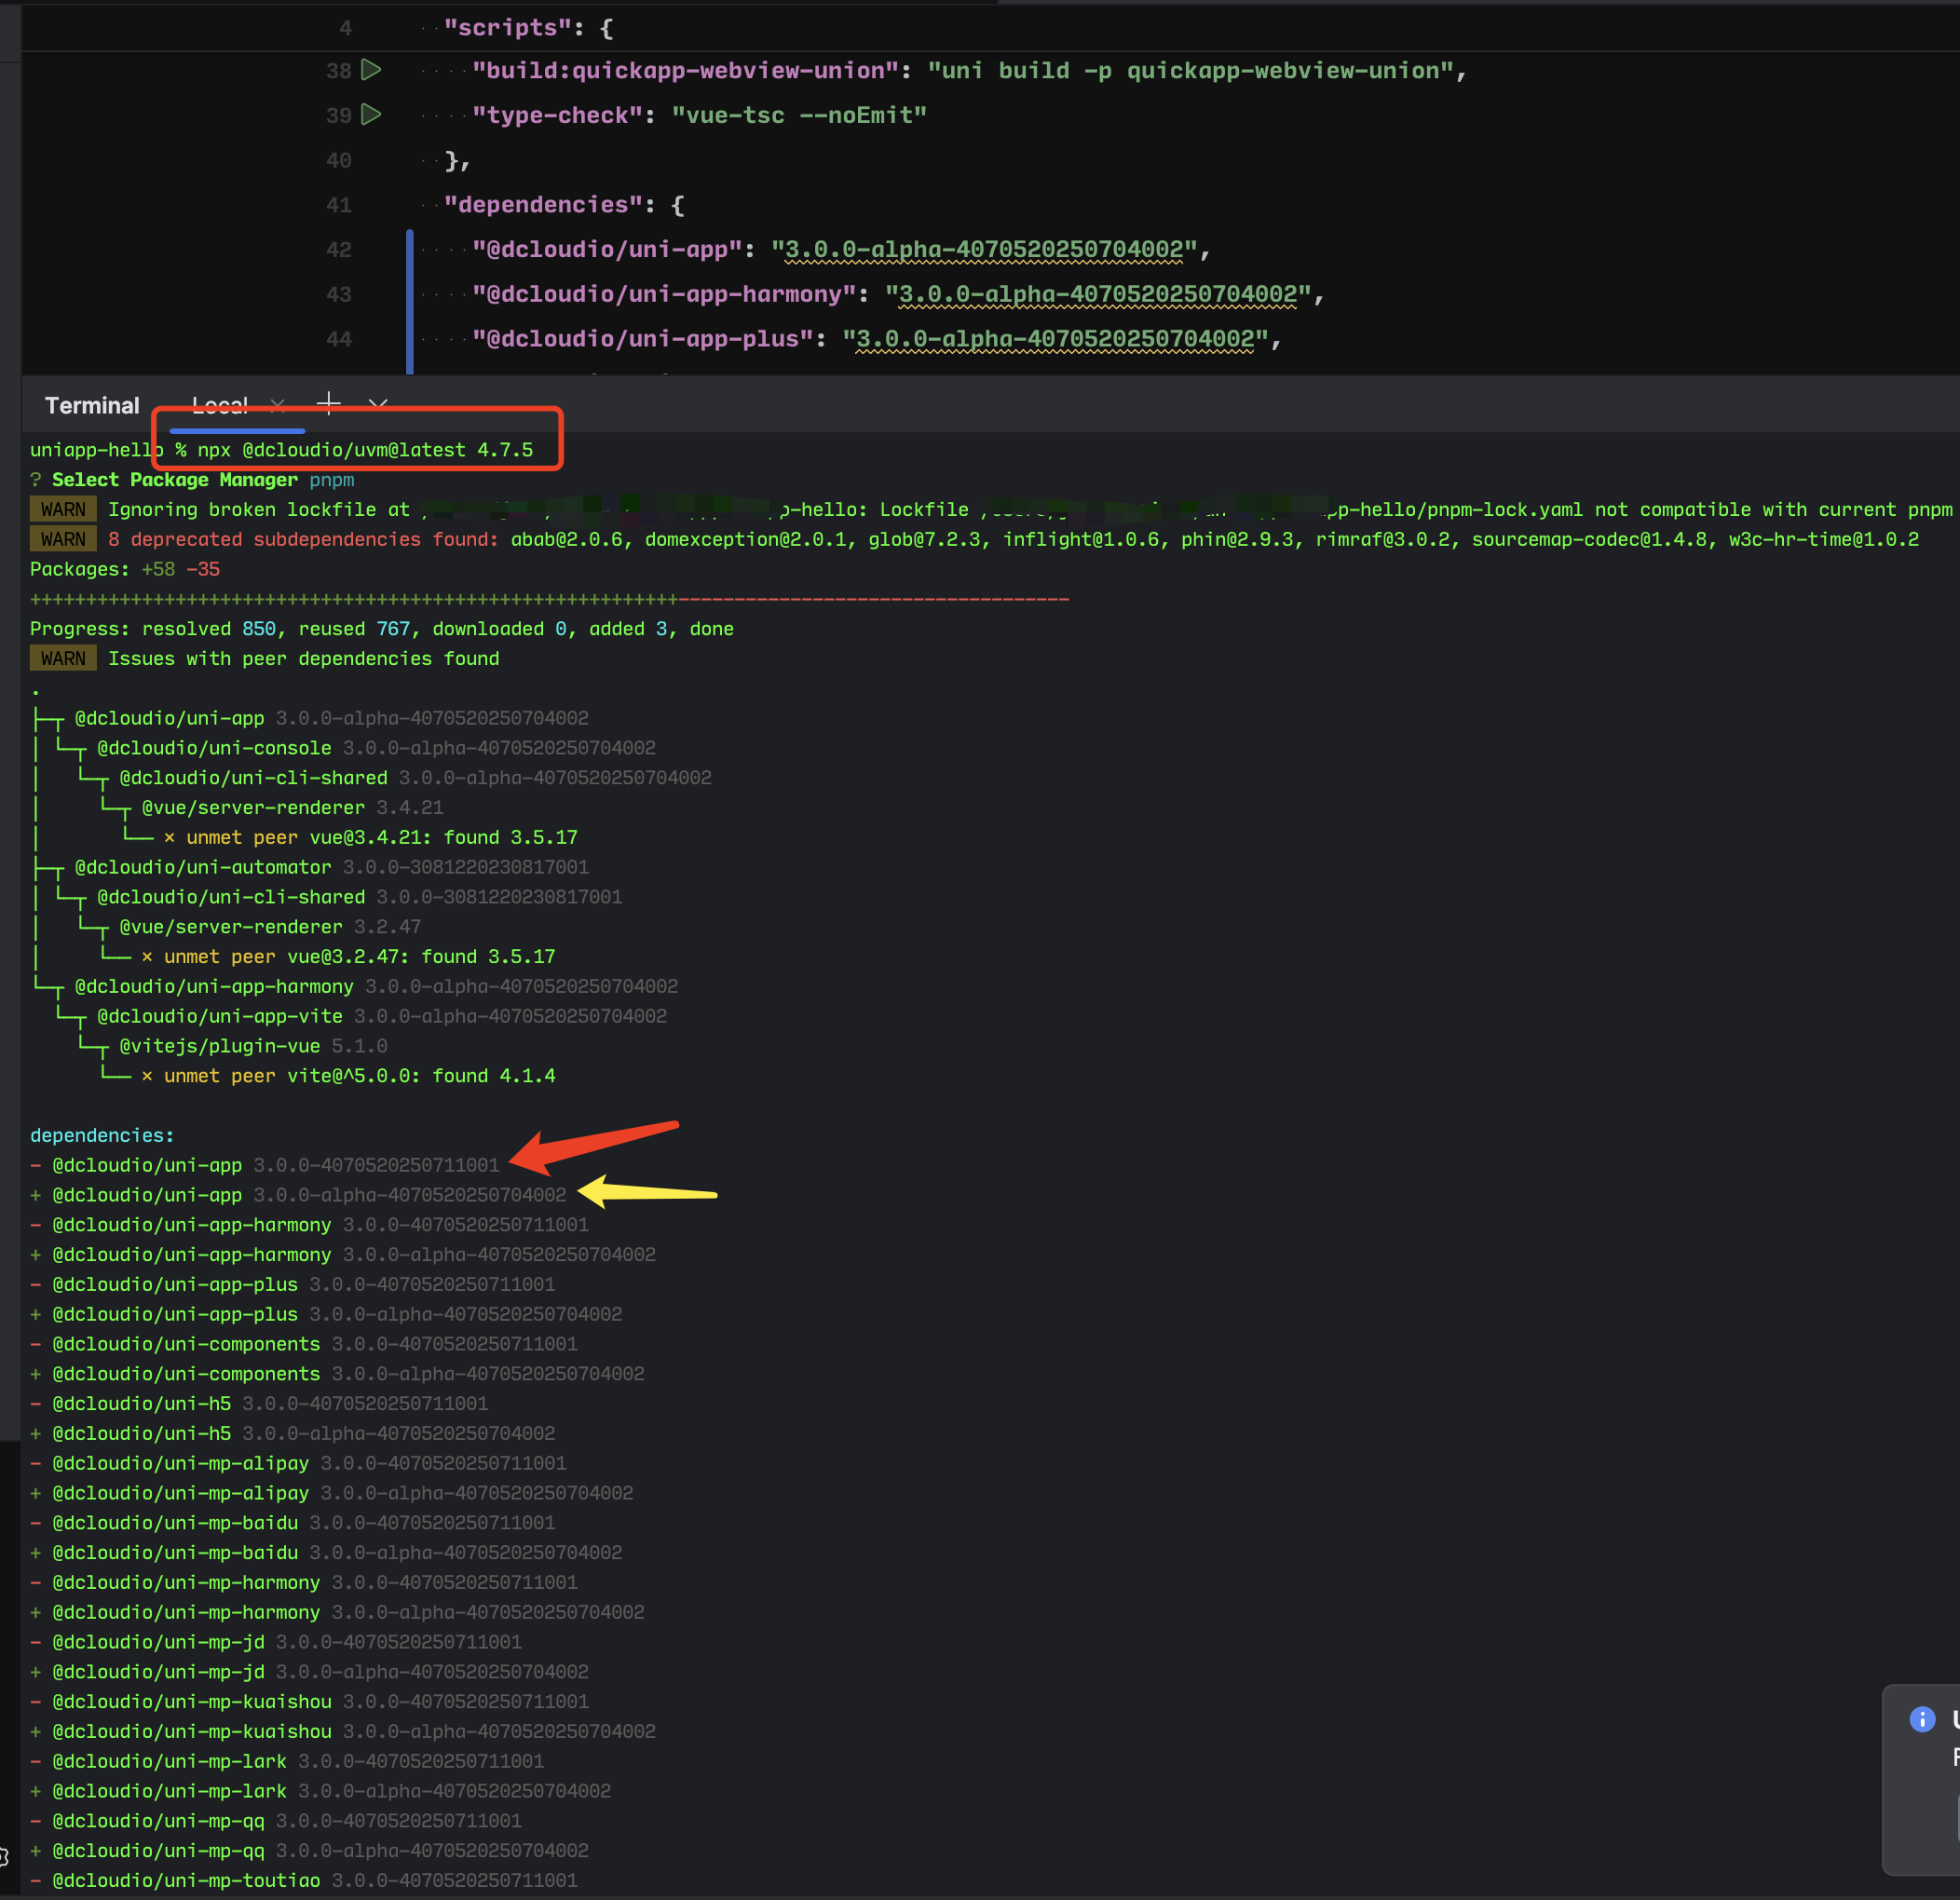Click the added "@dcloudio/uni-mp-baidu" dependency line

(326, 1553)
